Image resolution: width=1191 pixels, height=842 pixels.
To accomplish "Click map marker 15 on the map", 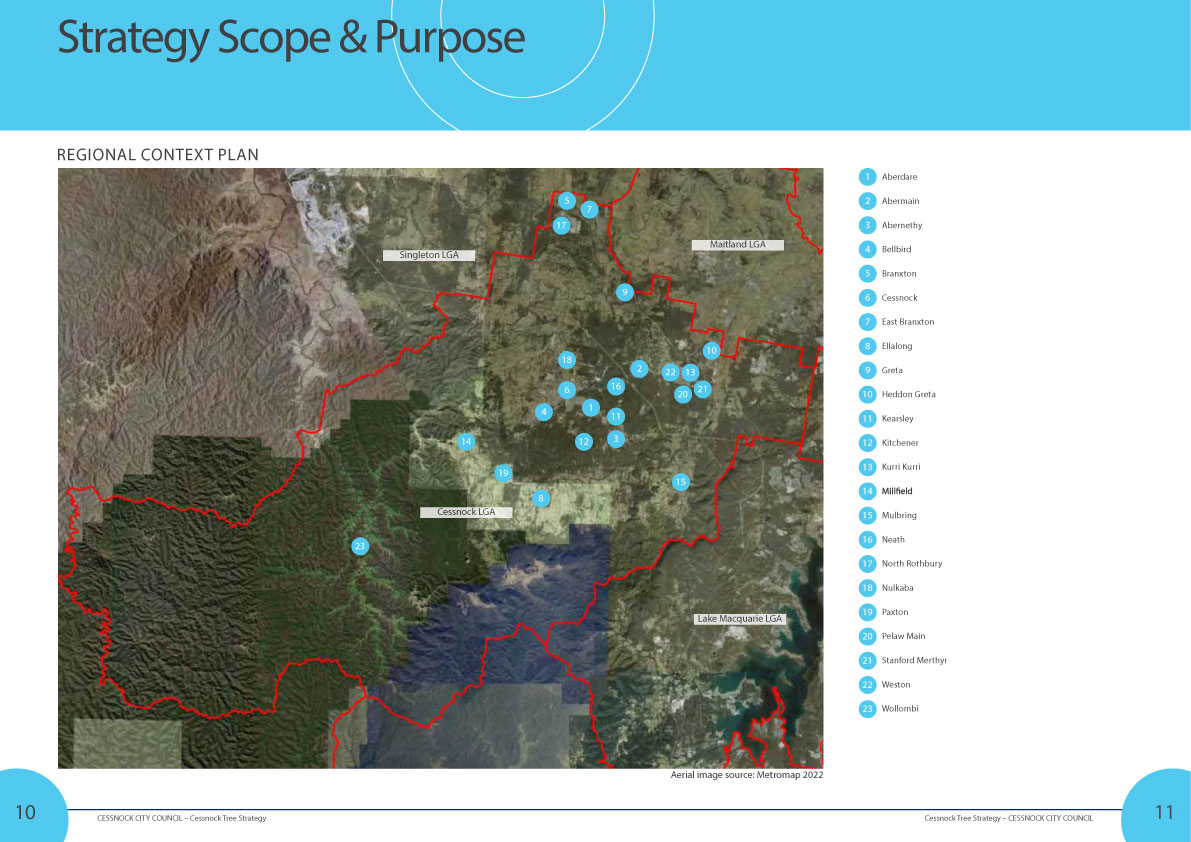I will click(681, 481).
